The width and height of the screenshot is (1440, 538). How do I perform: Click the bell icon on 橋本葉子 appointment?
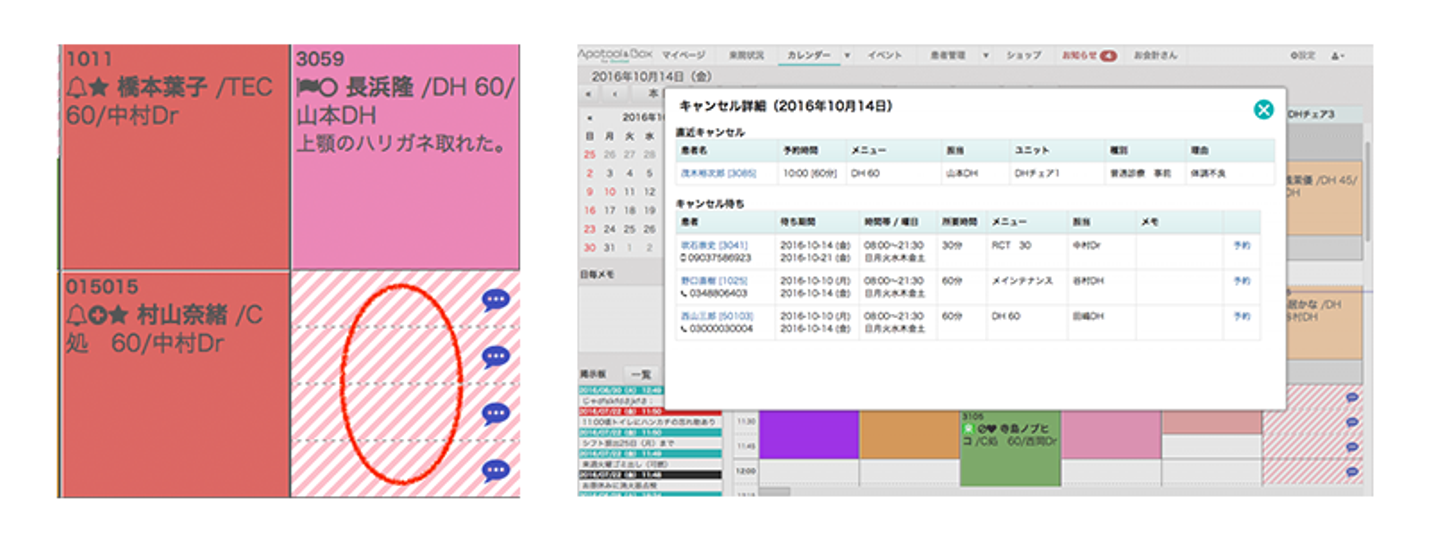[75, 88]
